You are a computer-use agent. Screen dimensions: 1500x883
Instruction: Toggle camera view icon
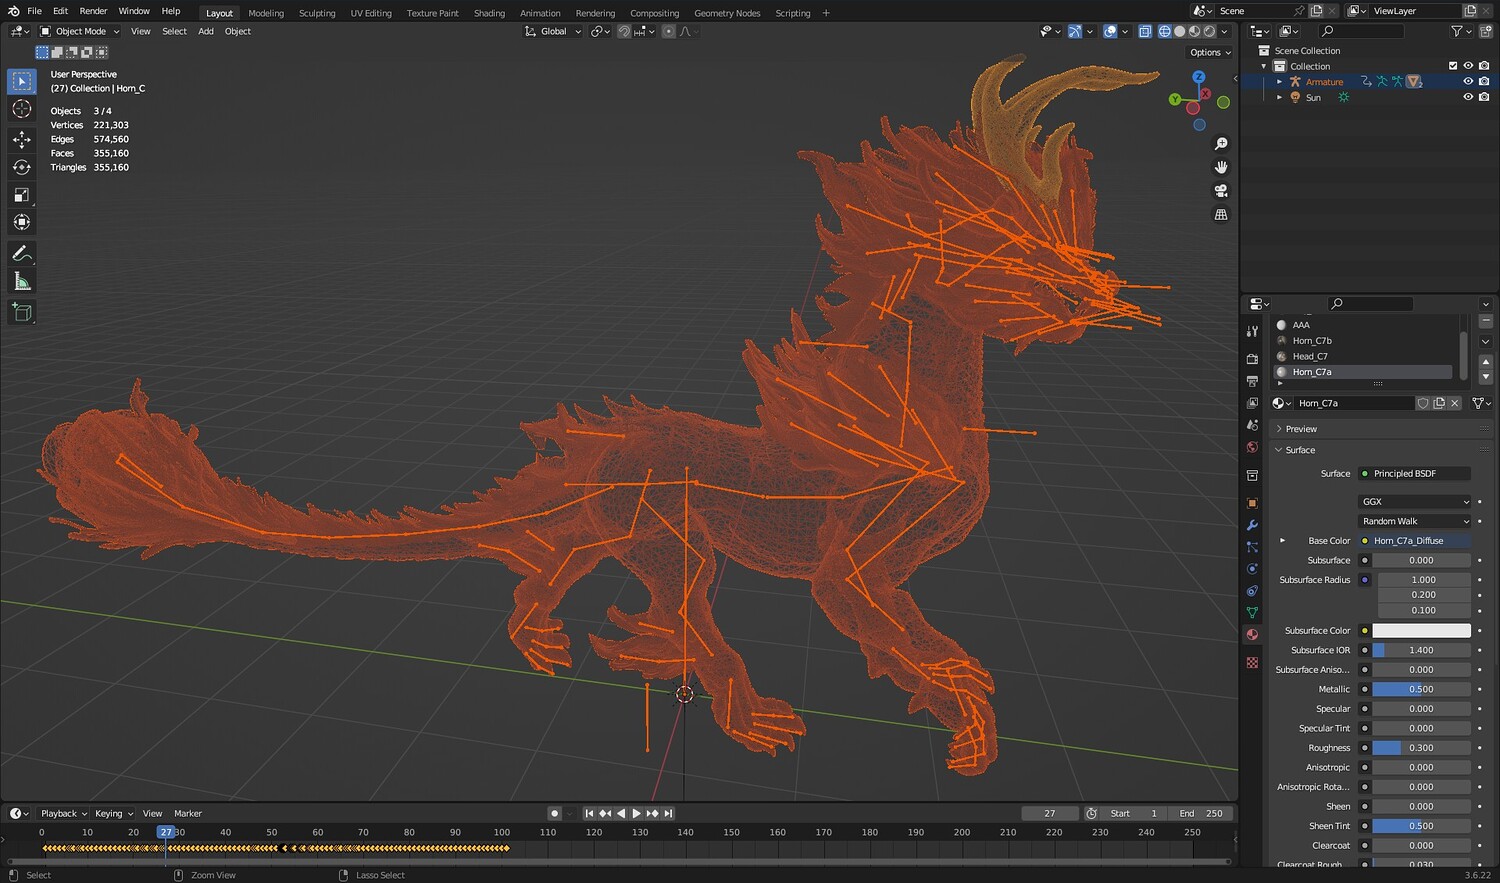tap(1221, 191)
